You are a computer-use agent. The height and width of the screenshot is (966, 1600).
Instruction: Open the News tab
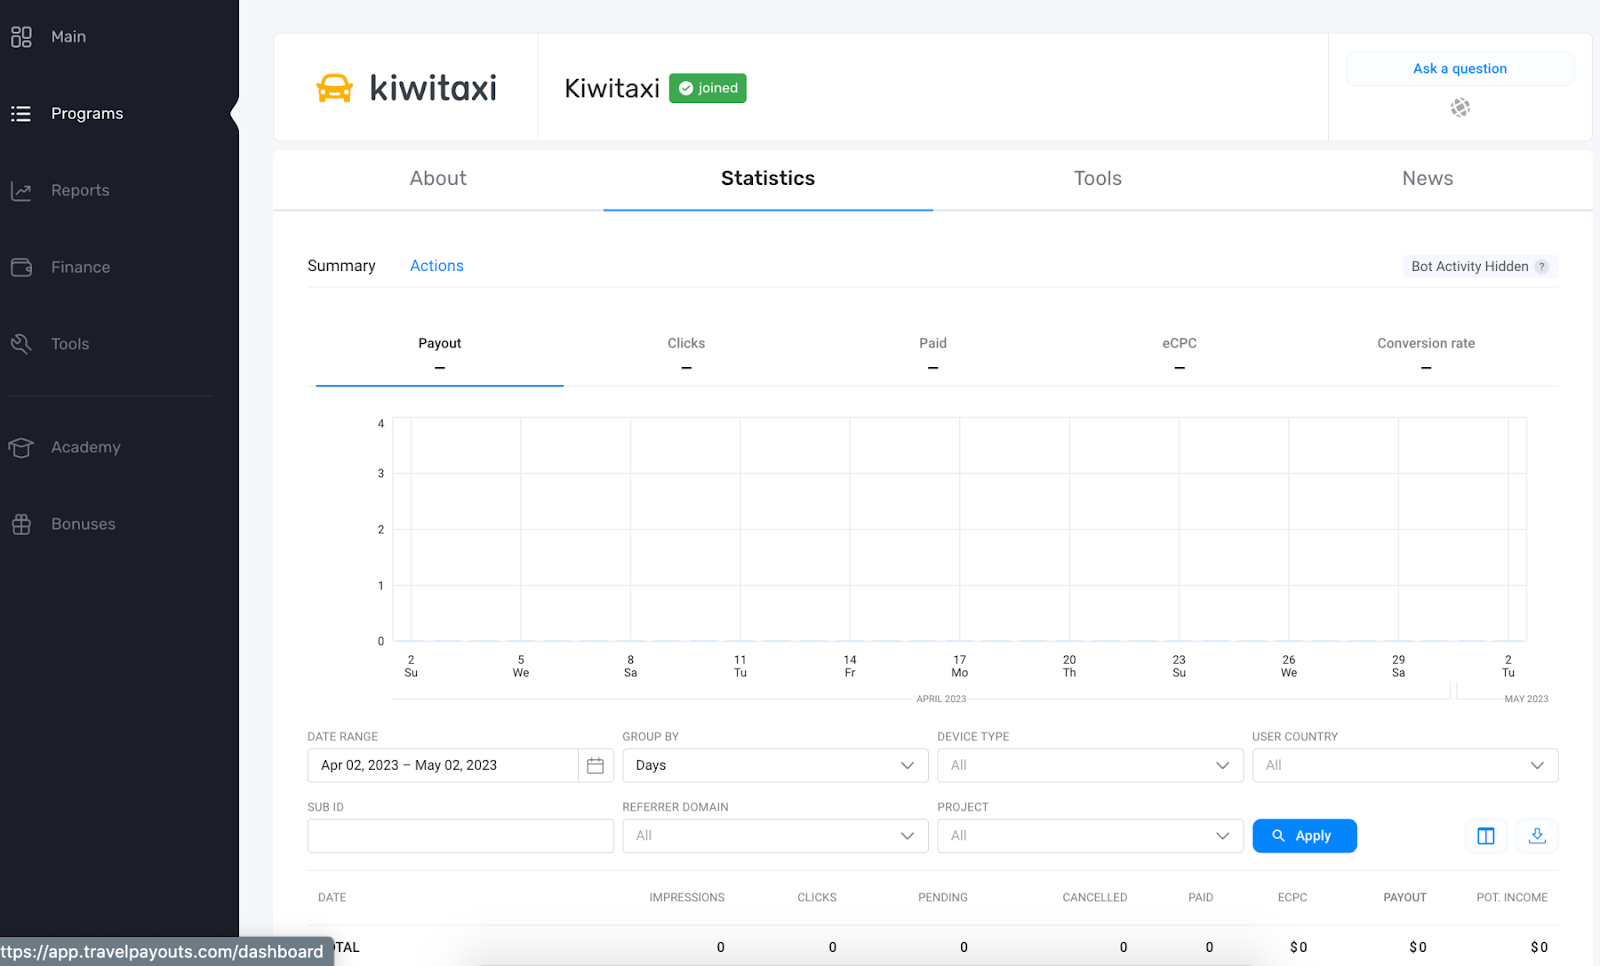point(1427,179)
